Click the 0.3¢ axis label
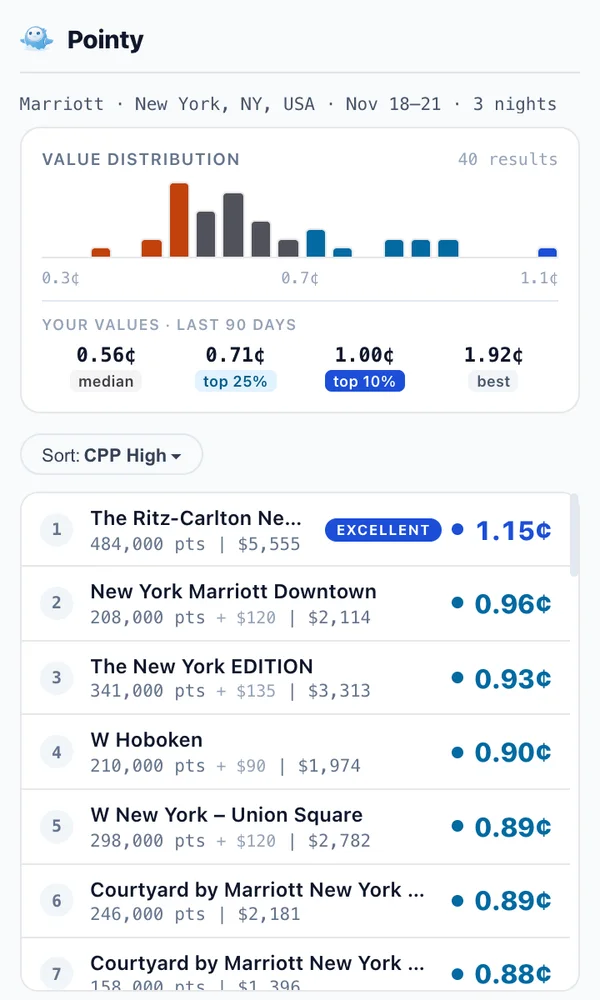600x1000 pixels. pos(61,278)
